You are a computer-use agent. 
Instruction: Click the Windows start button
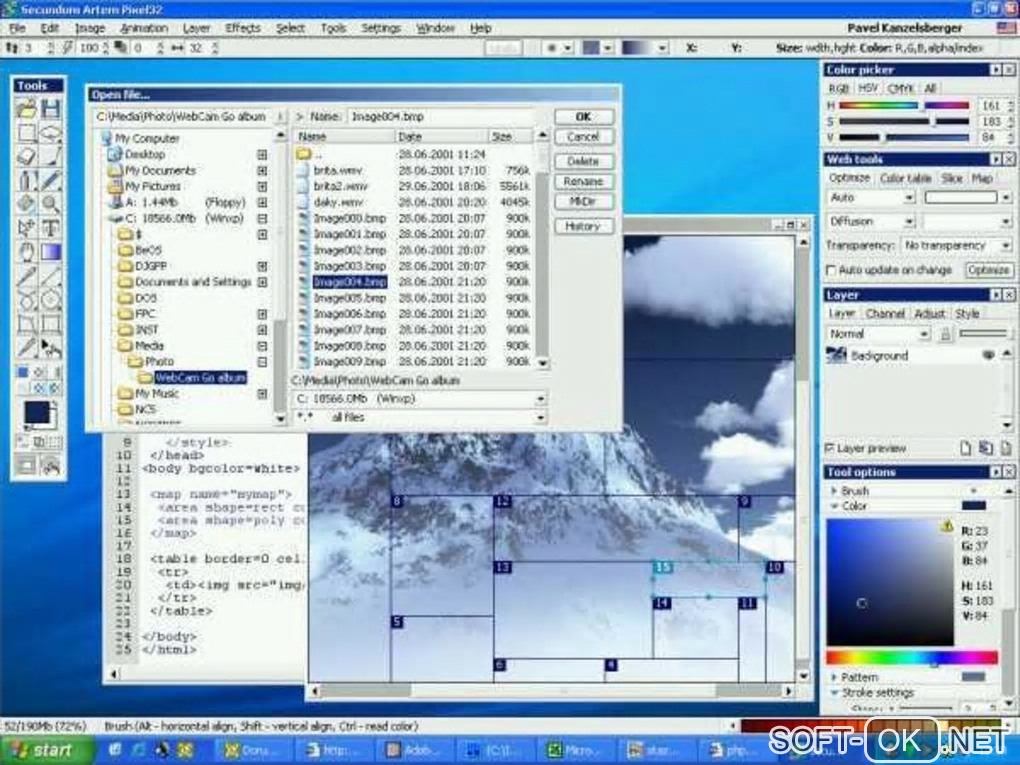coord(43,751)
